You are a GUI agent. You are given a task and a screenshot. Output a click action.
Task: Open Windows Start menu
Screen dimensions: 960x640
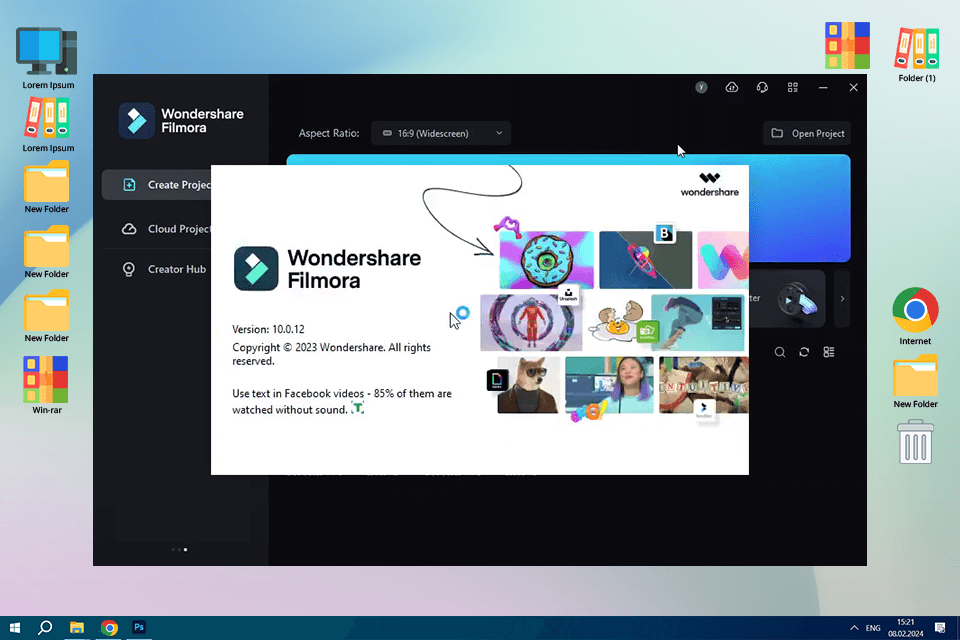click(x=15, y=628)
